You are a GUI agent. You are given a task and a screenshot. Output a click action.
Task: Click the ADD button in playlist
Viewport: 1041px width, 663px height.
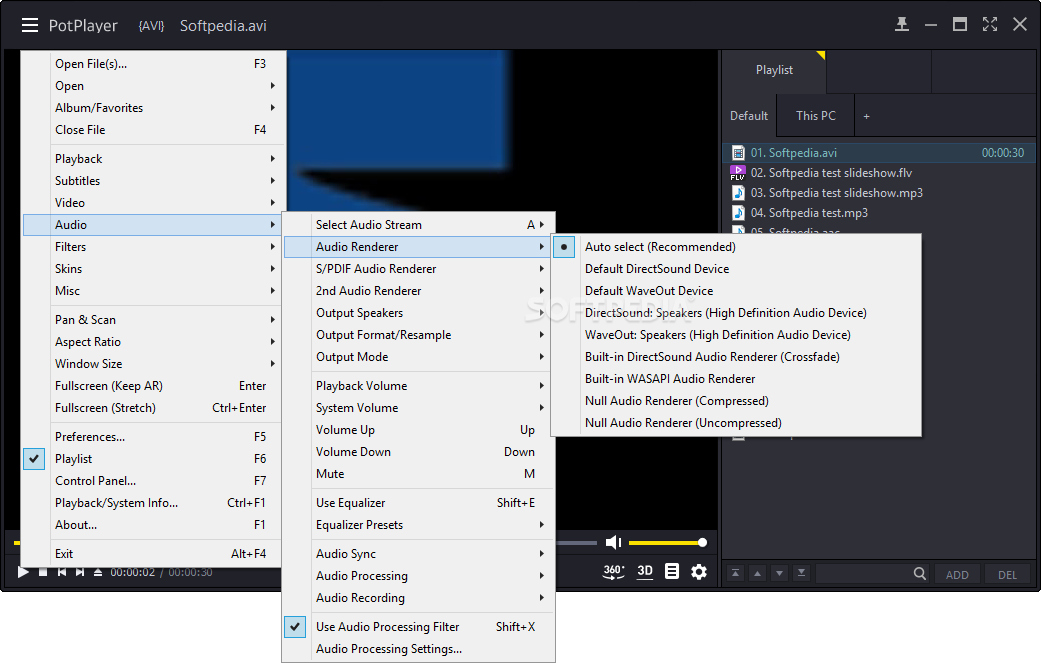click(x=957, y=575)
